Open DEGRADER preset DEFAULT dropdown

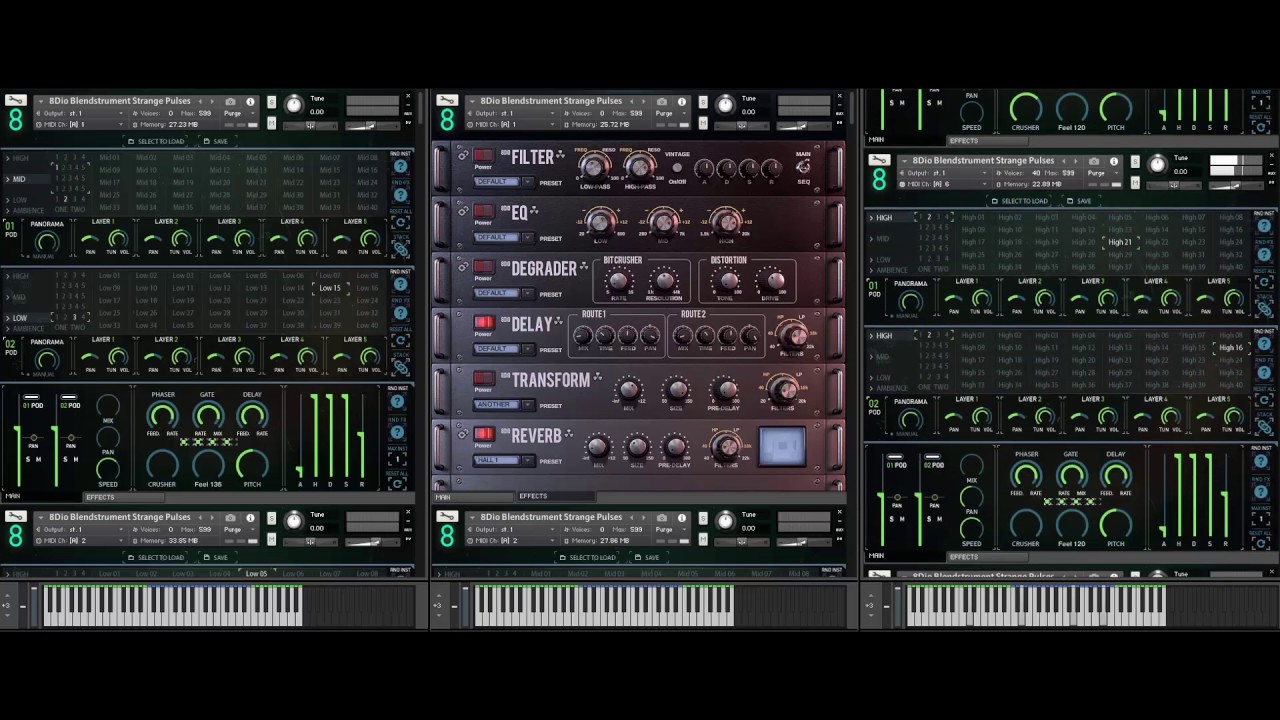[x=504, y=293]
